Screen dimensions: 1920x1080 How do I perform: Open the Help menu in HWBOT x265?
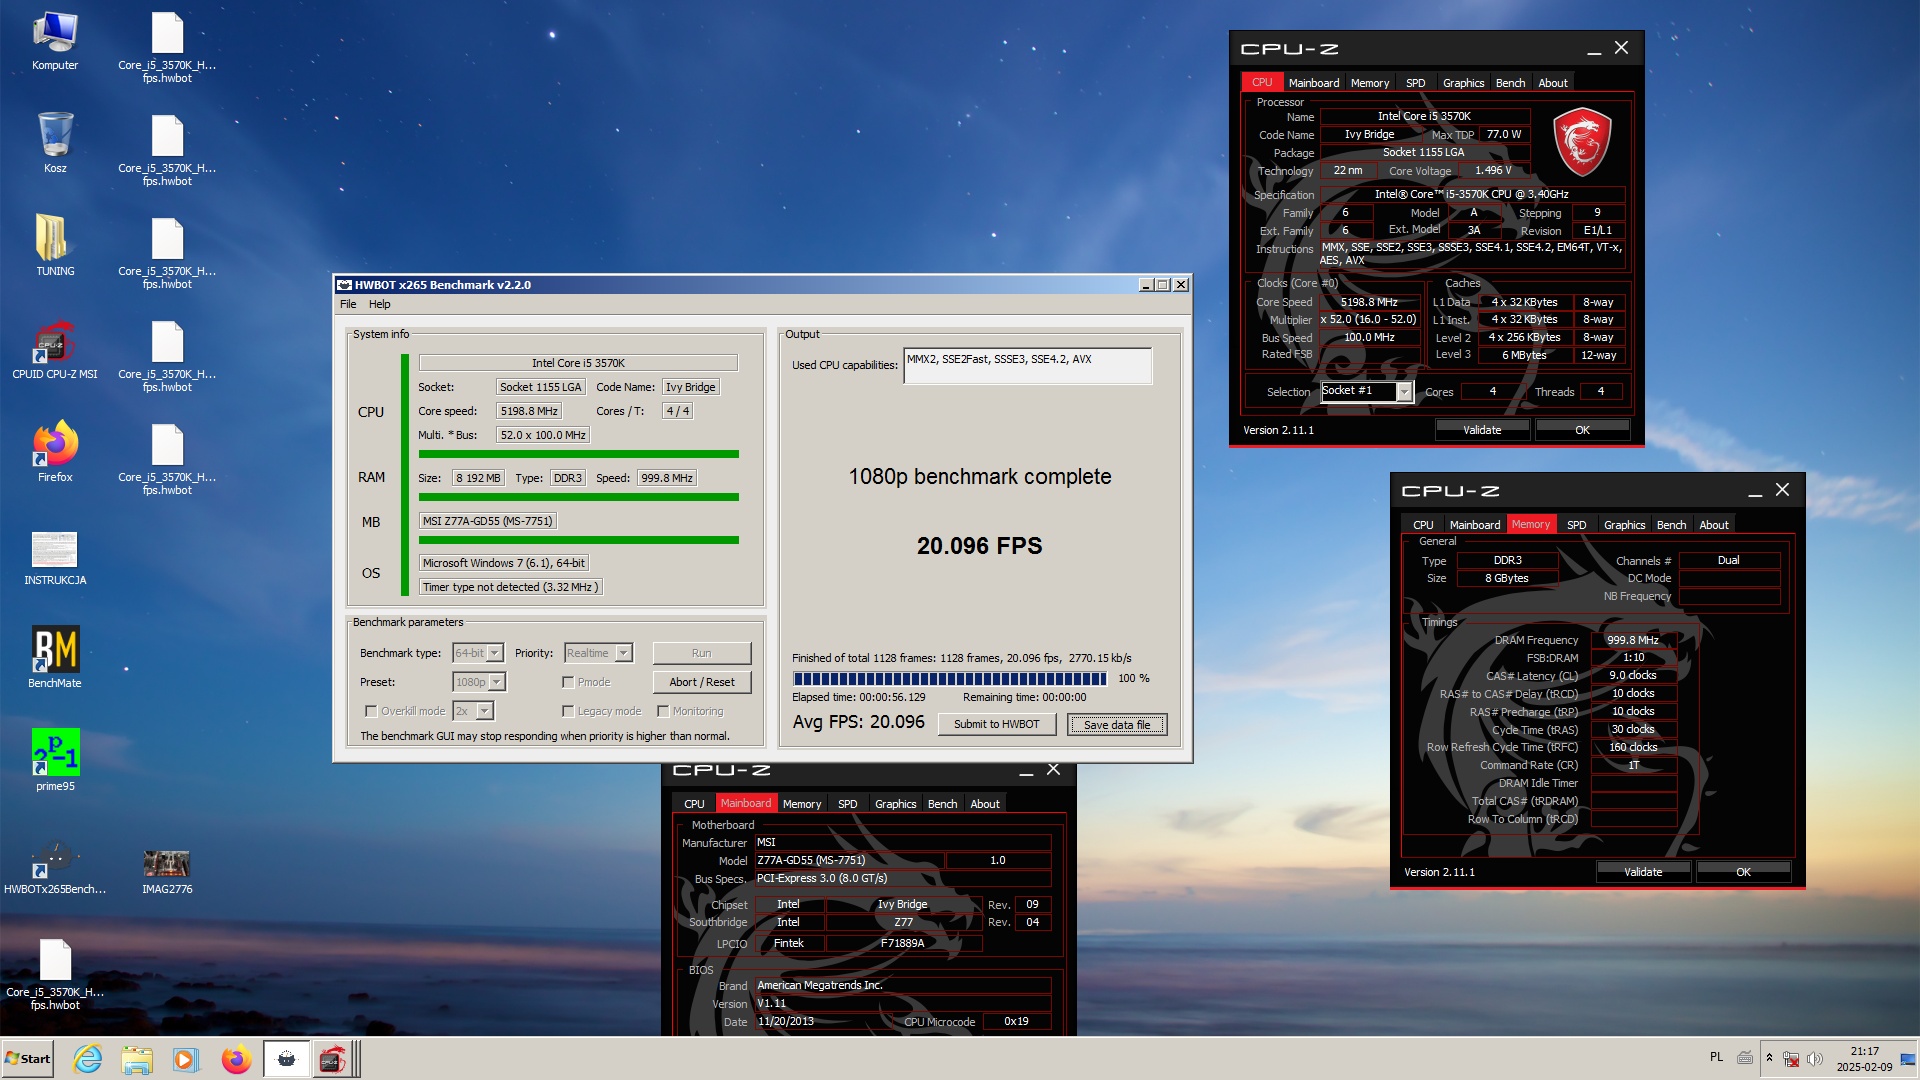[379, 304]
